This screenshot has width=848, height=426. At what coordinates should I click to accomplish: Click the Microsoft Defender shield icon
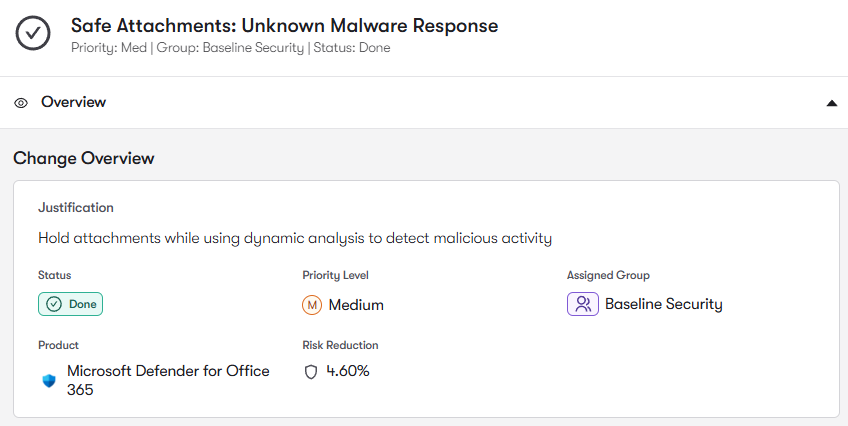pos(49,381)
